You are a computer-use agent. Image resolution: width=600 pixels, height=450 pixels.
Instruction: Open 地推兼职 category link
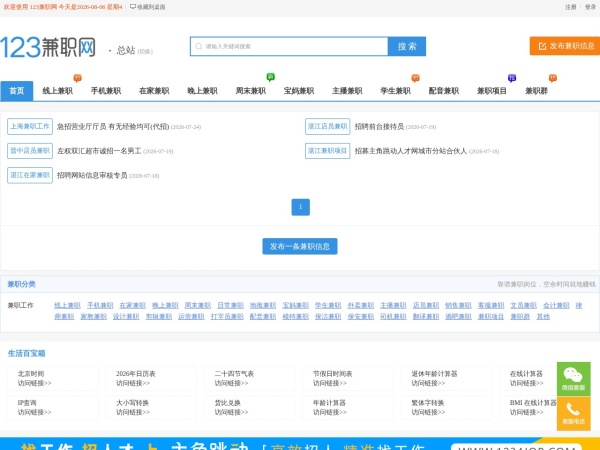pyautogui.click(x=262, y=305)
